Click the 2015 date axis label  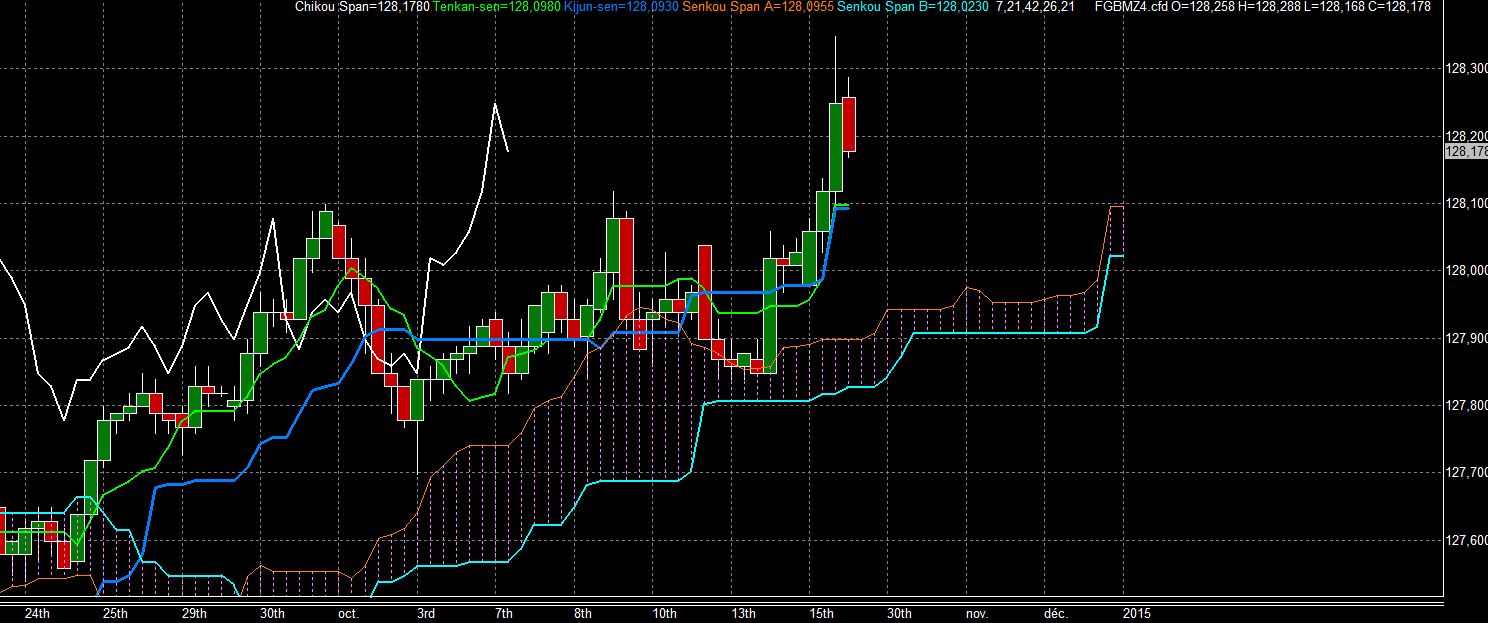point(1136,613)
